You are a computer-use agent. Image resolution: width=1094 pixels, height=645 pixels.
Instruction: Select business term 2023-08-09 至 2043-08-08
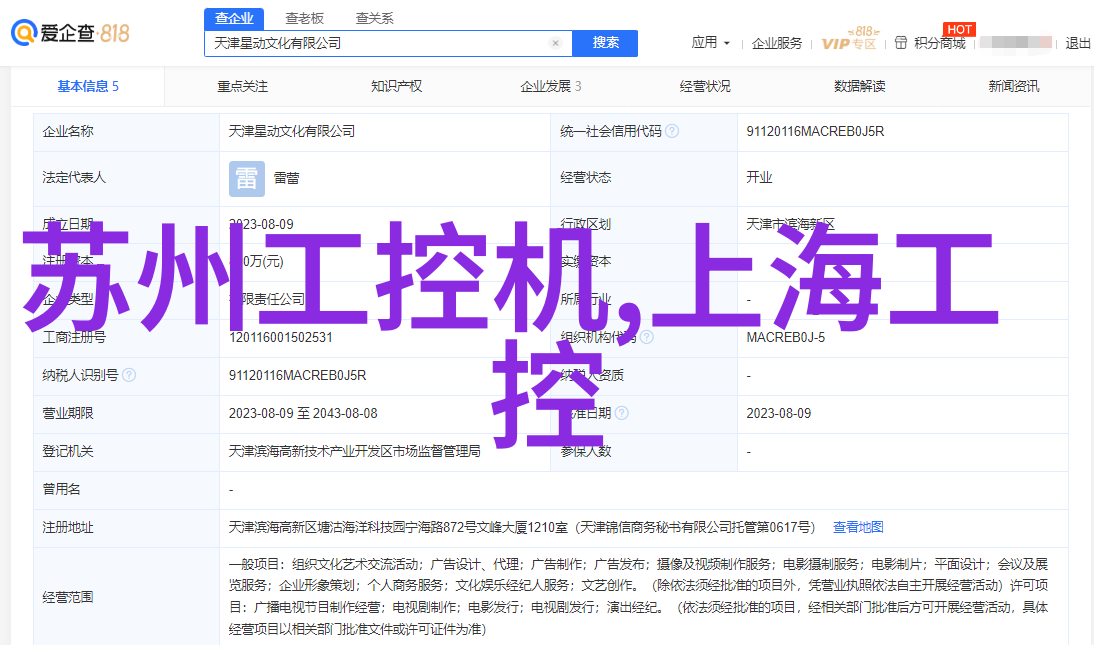(303, 413)
